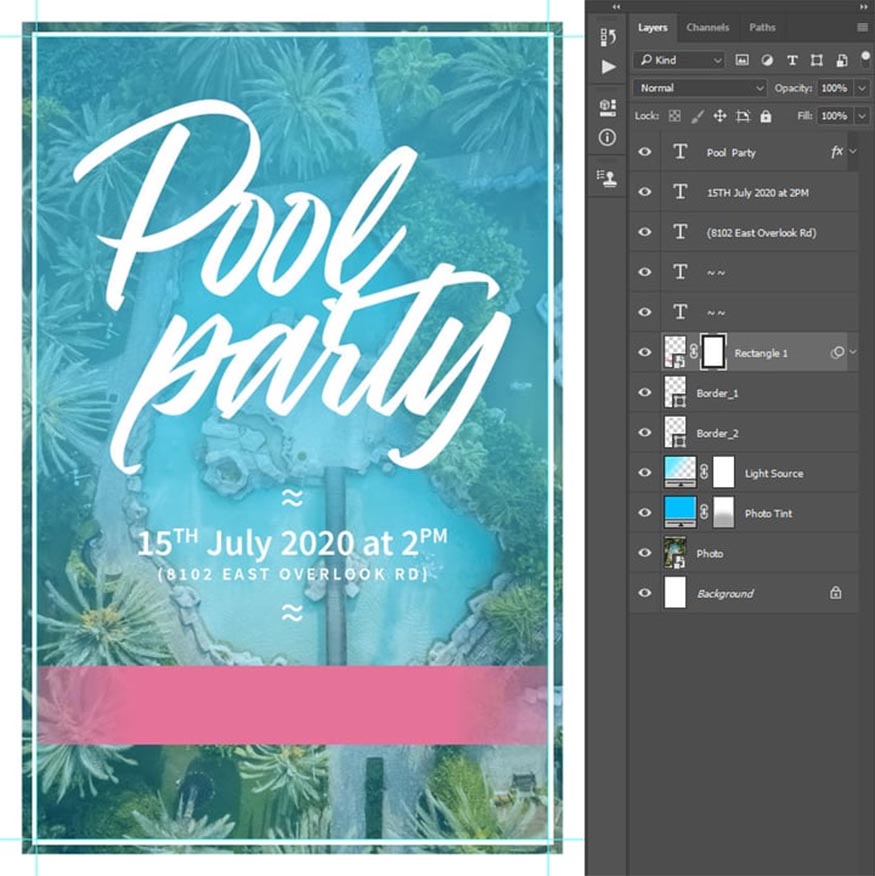875x876 pixels.
Task: Expand Rectangle 1 smart filters chevron
Action: [853, 352]
